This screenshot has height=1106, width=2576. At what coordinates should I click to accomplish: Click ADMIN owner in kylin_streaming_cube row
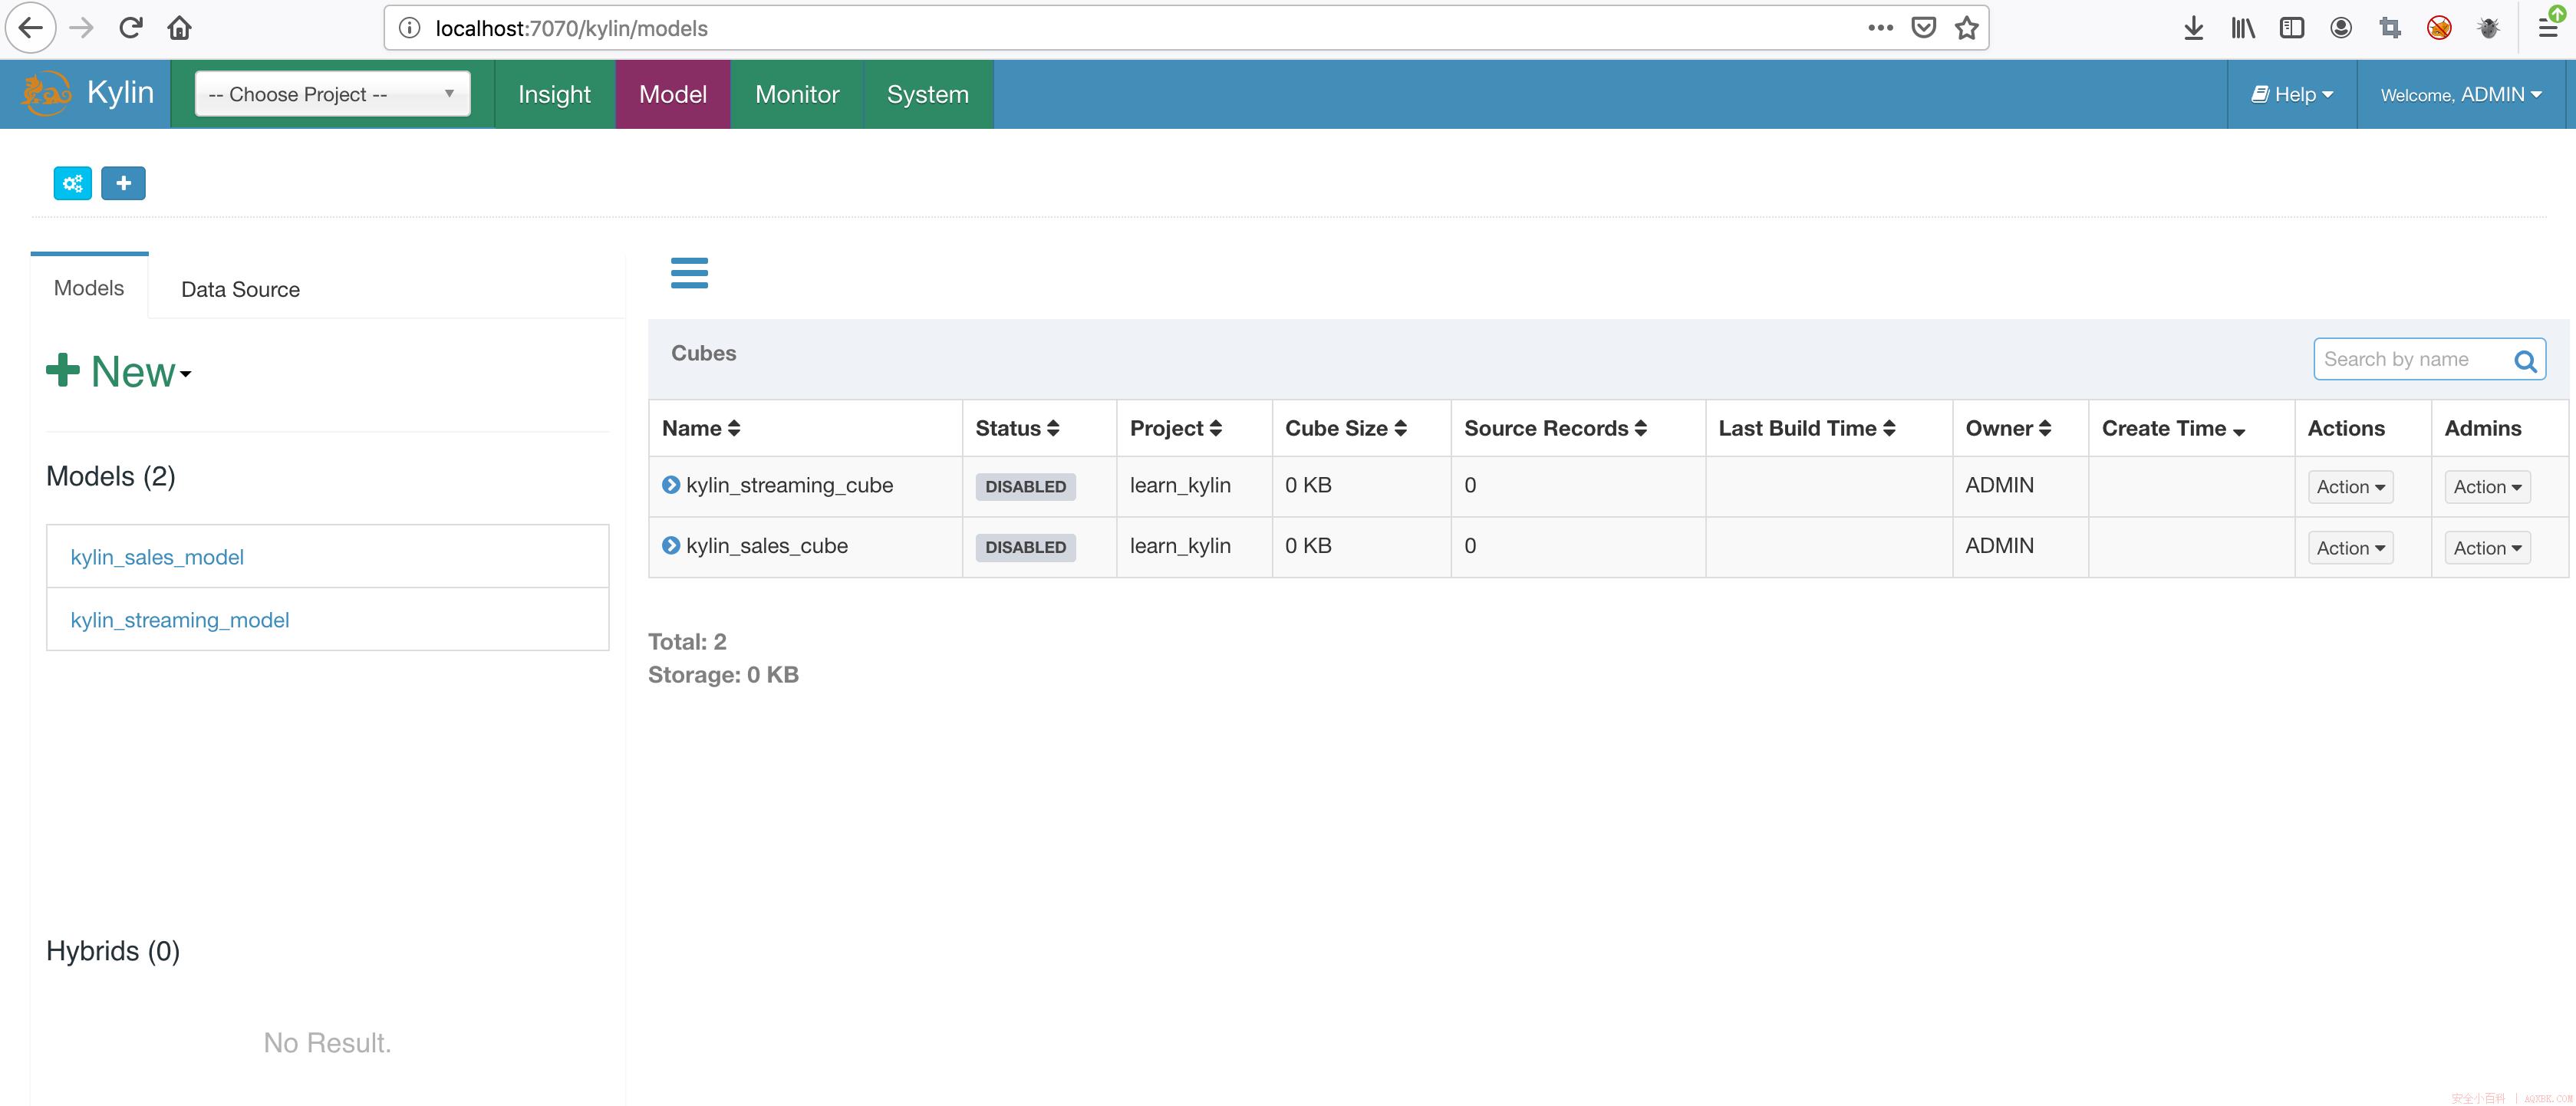(1999, 485)
